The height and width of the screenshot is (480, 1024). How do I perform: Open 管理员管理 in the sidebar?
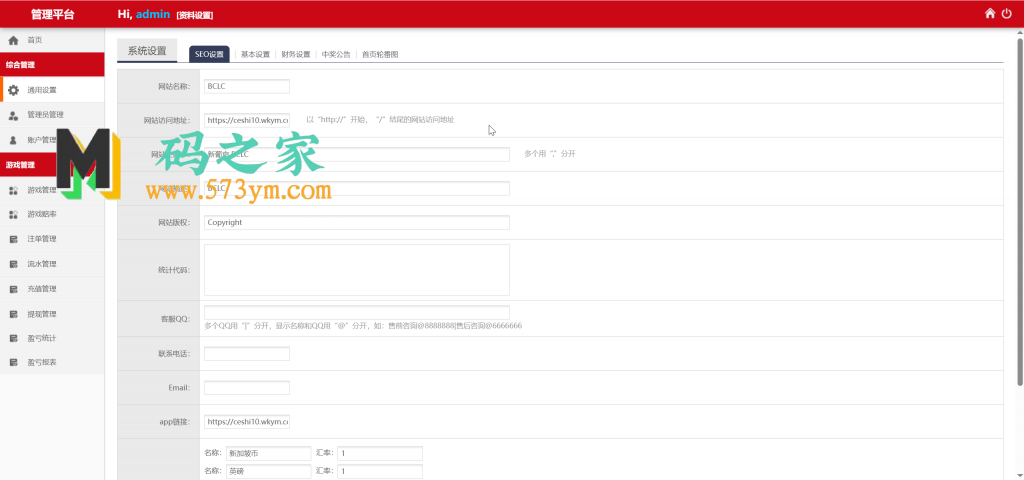point(52,115)
